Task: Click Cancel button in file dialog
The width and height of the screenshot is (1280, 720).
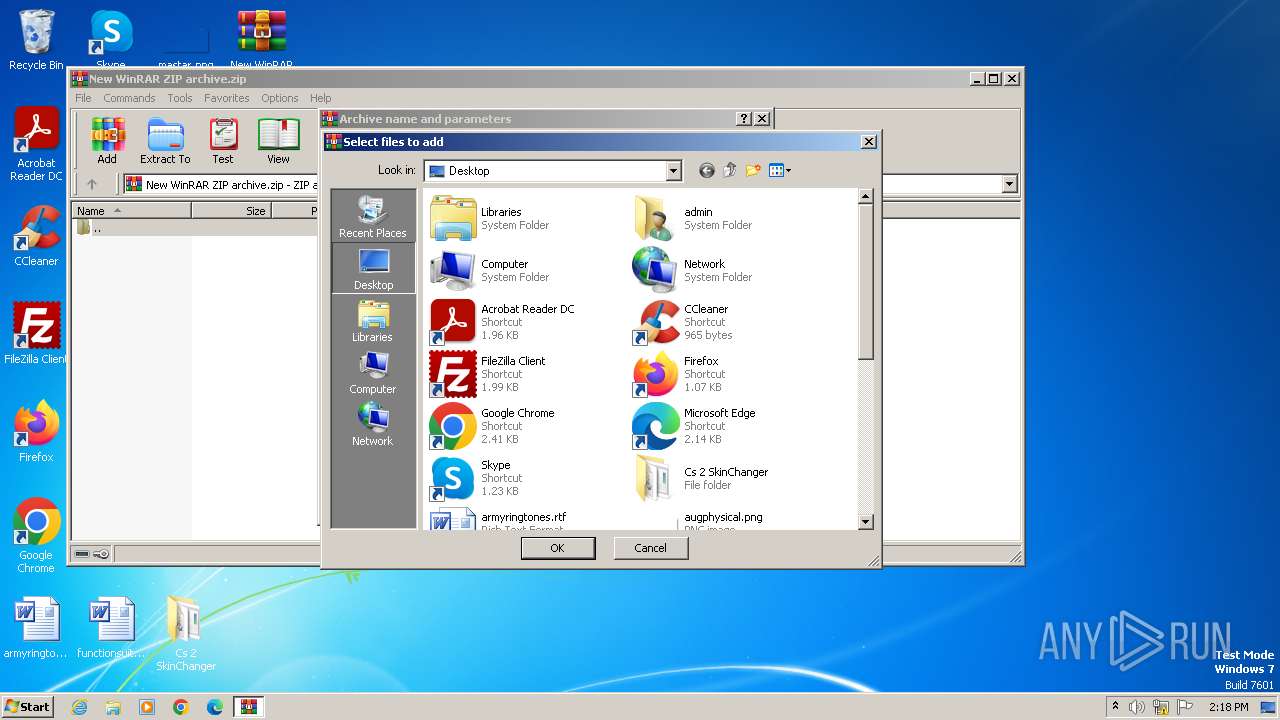Action: [650, 548]
